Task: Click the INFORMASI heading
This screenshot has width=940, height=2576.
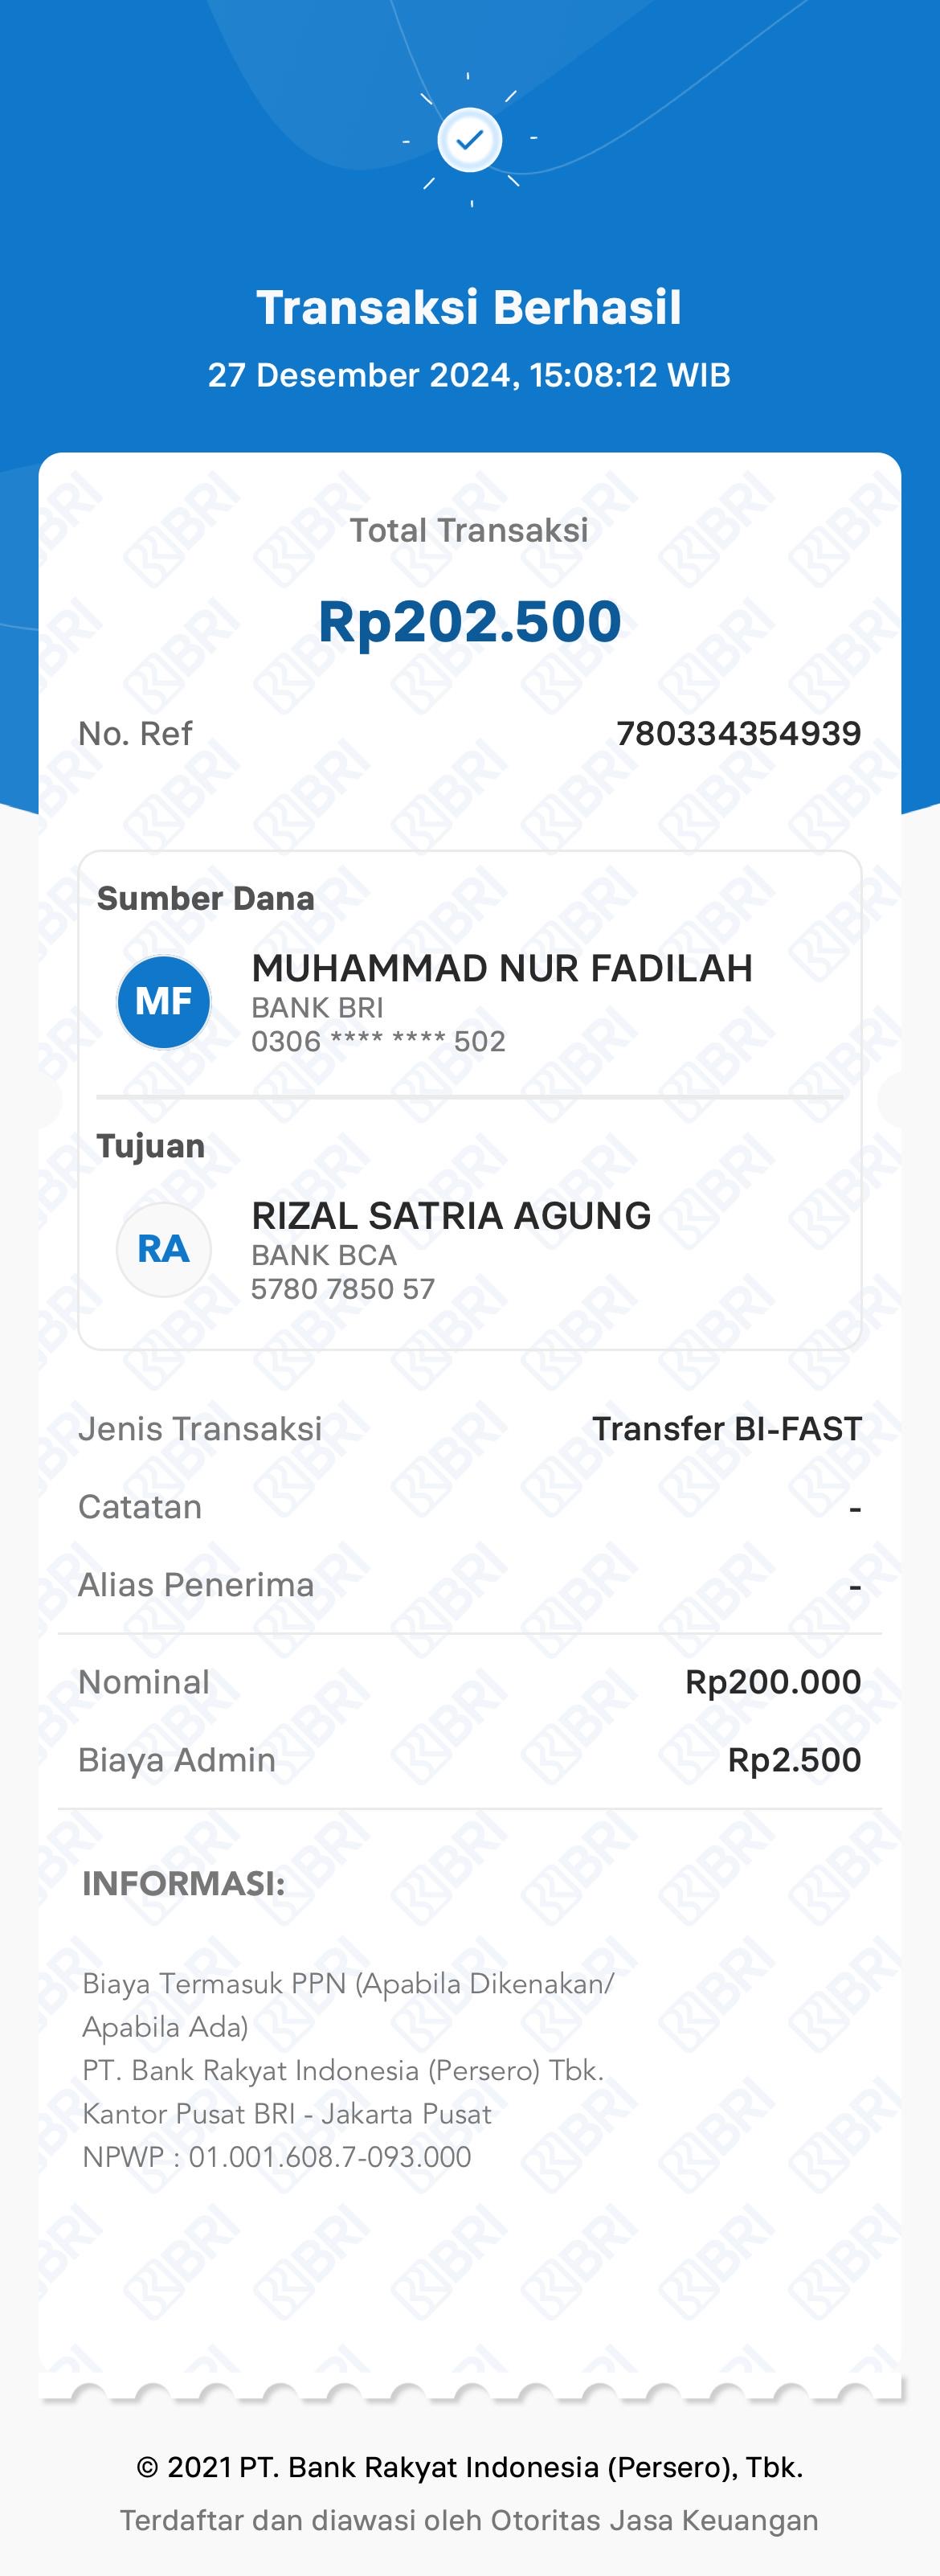Action: coord(184,1884)
